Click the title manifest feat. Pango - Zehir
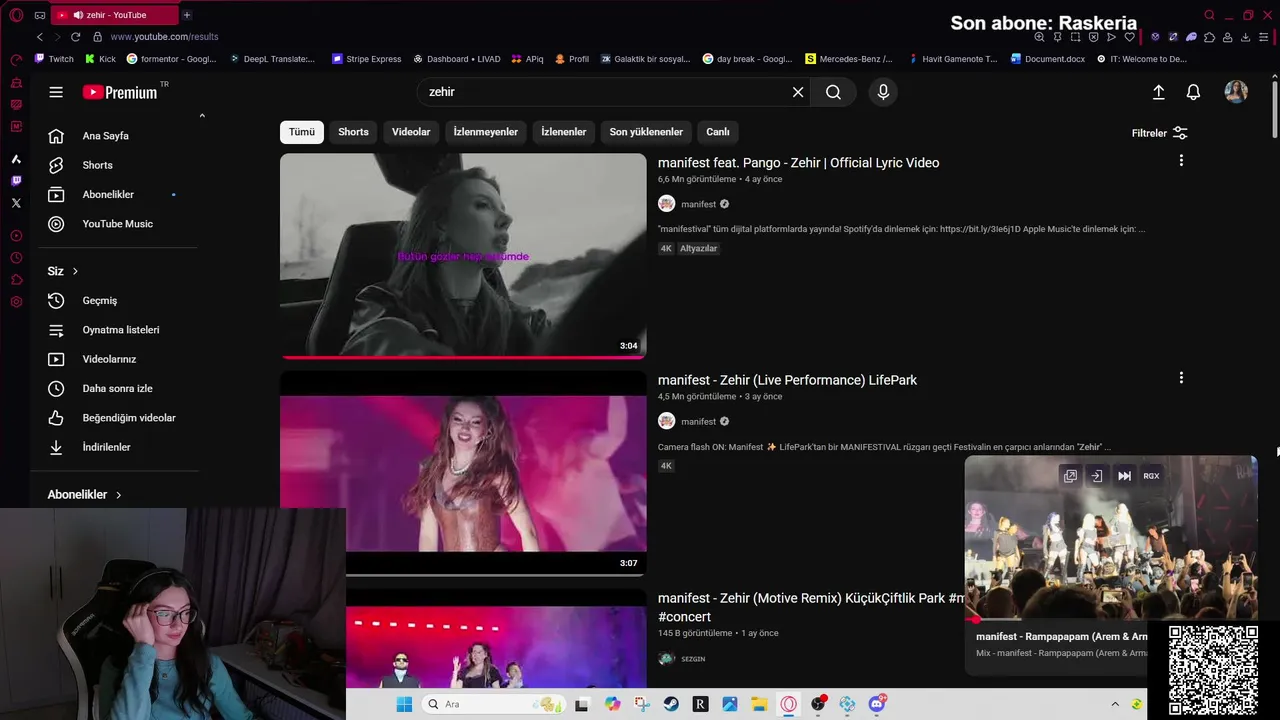This screenshot has width=1280, height=720. click(x=798, y=163)
